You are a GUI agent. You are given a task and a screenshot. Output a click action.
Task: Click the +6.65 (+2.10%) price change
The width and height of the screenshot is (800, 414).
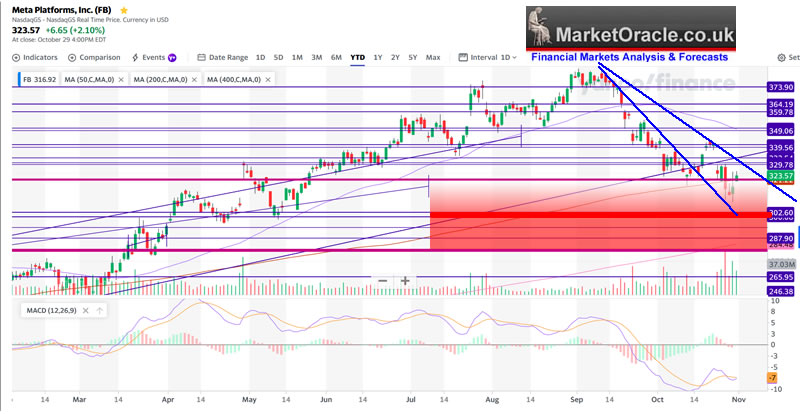pyautogui.click(x=75, y=30)
